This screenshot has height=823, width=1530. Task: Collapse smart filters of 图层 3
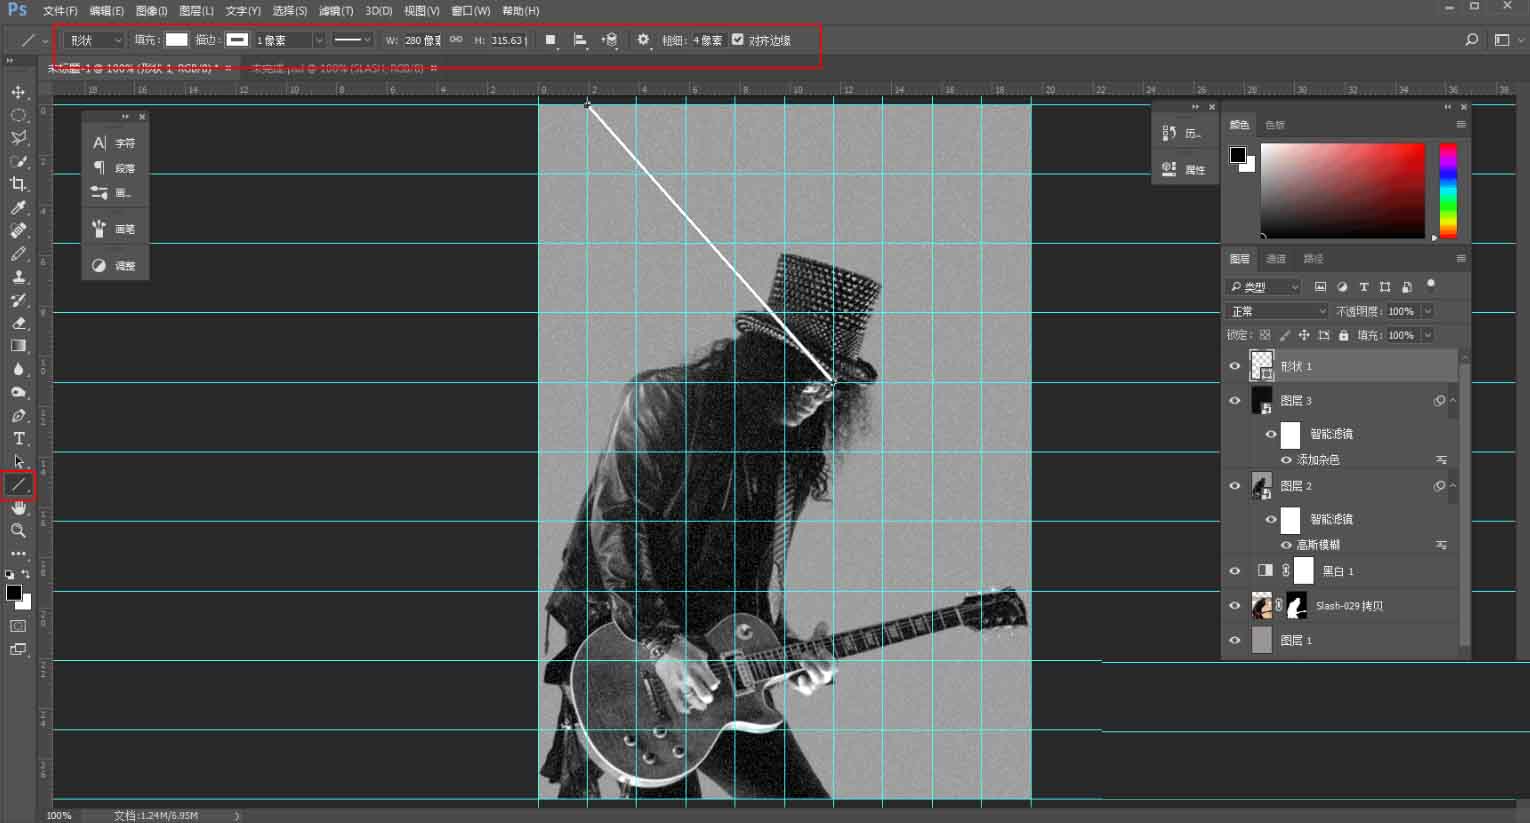tap(1453, 400)
